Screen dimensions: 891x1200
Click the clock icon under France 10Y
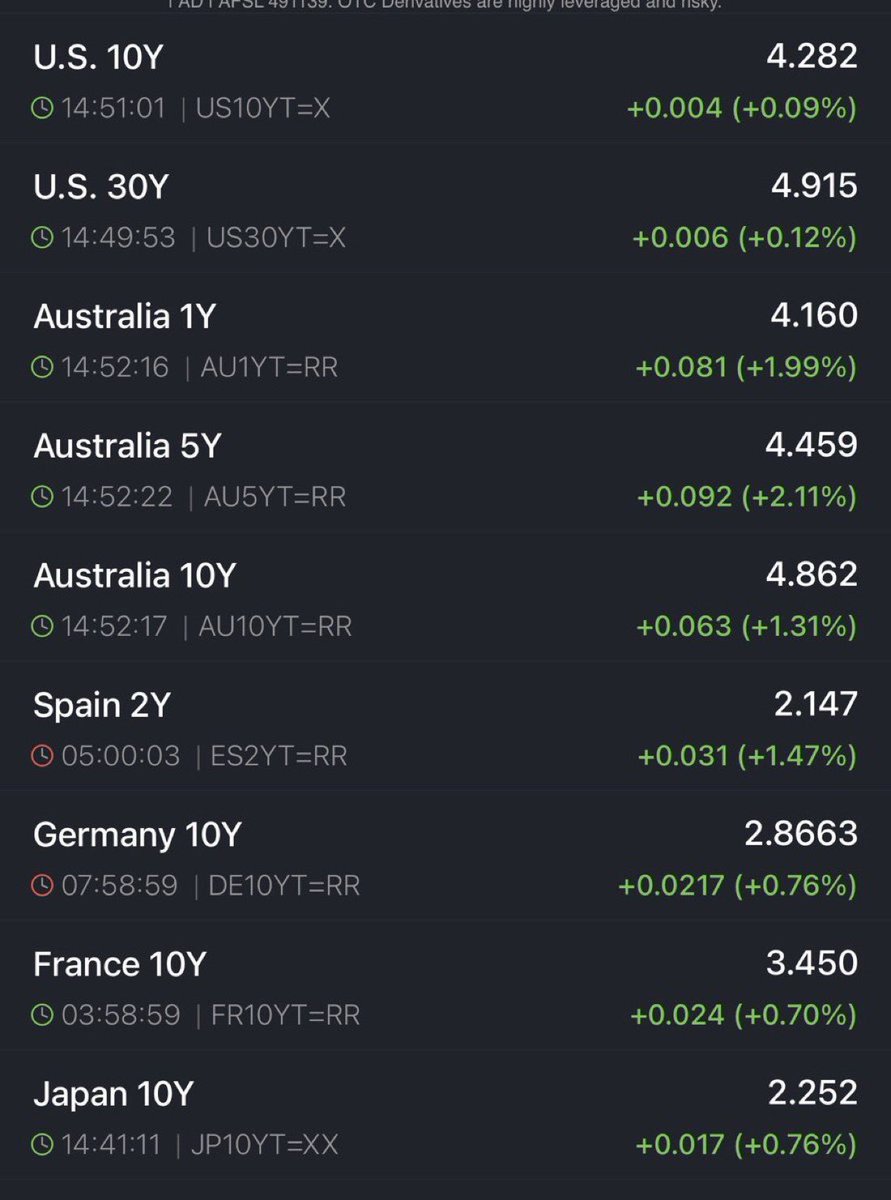coord(43,1016)
